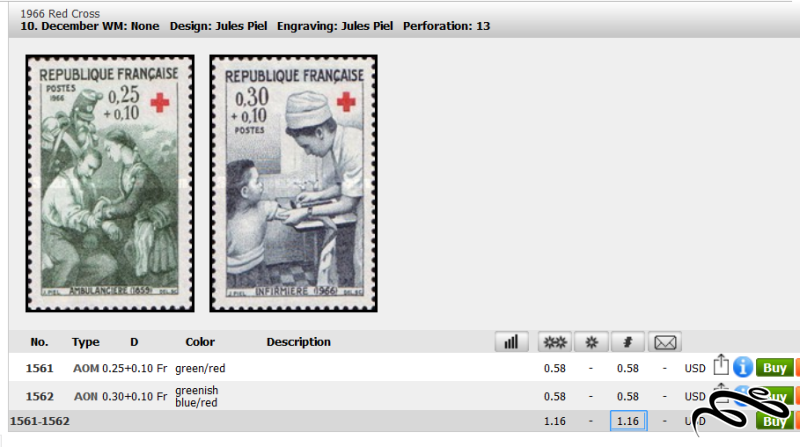Click the share icon in row 1561
Image resolution: width=800 pixels, height=447 pixels.
click(721, 365)
